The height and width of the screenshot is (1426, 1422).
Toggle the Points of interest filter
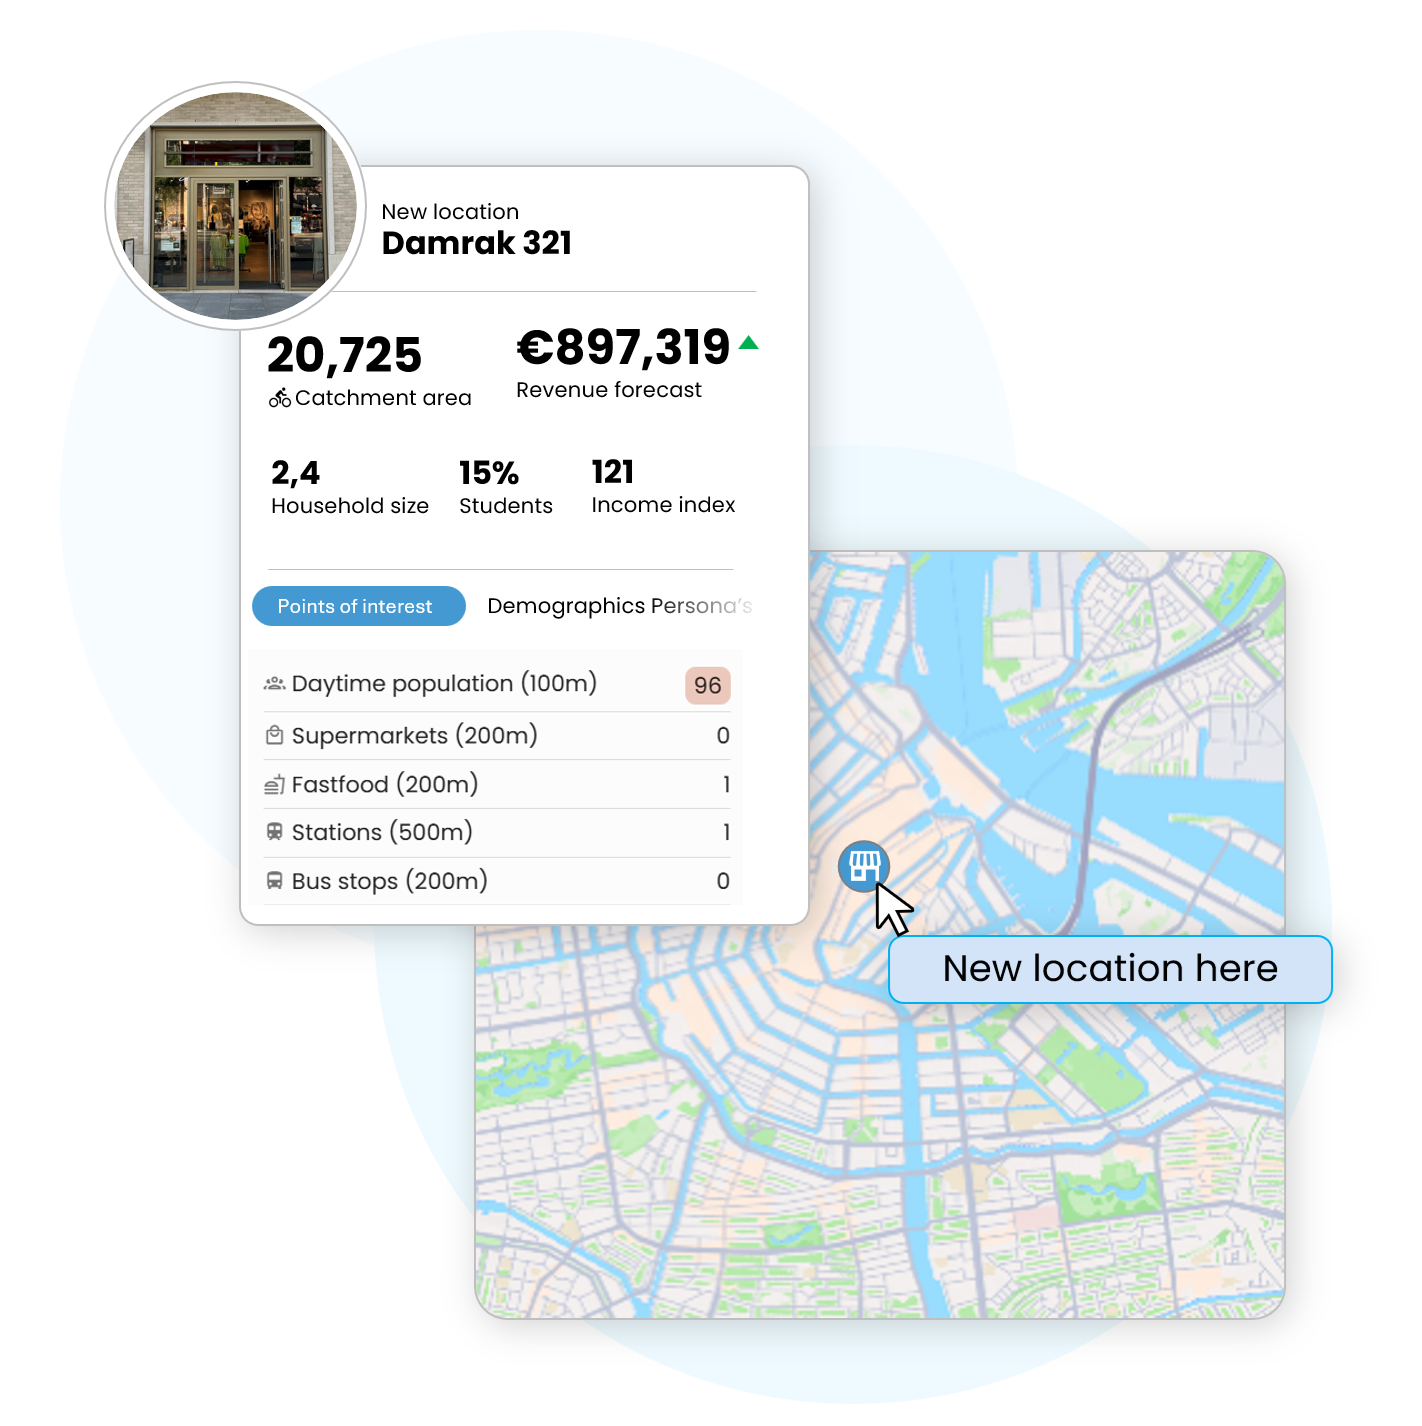click(x=358, y=606)
